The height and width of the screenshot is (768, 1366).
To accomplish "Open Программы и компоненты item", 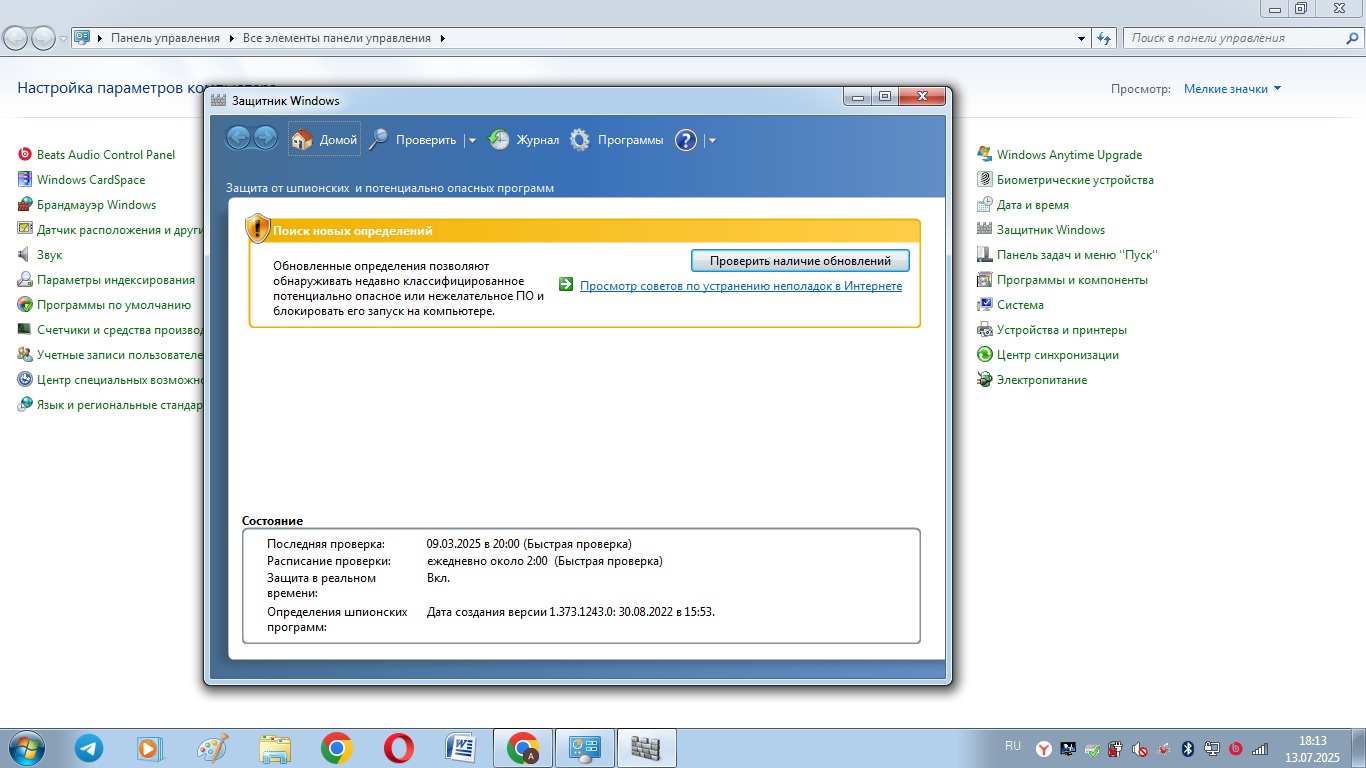I will pyautogui.click(x=1072, y=280).
